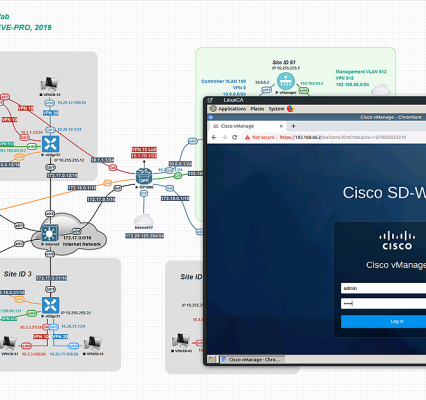Screen dimensions: 426x400
Task: Click the password input field
Action: tap(383, 304)
